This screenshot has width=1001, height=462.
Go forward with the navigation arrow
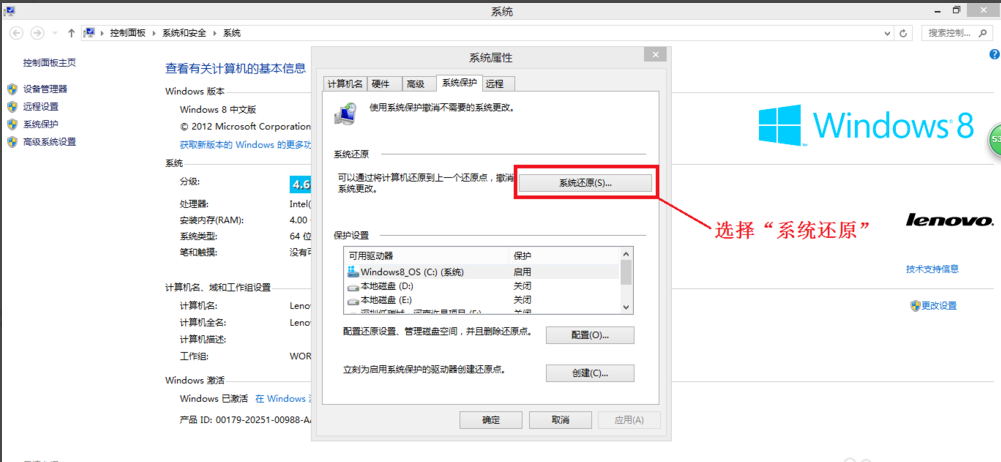[x=38, y=33]
